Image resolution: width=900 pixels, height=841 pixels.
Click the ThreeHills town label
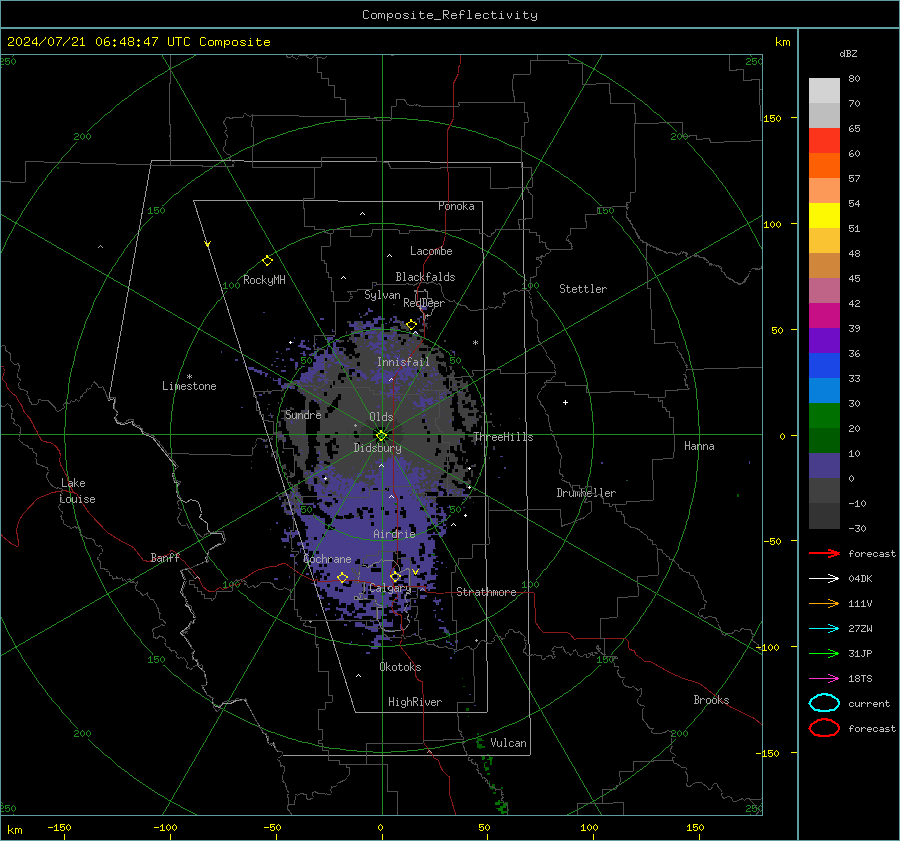[503, 437]
